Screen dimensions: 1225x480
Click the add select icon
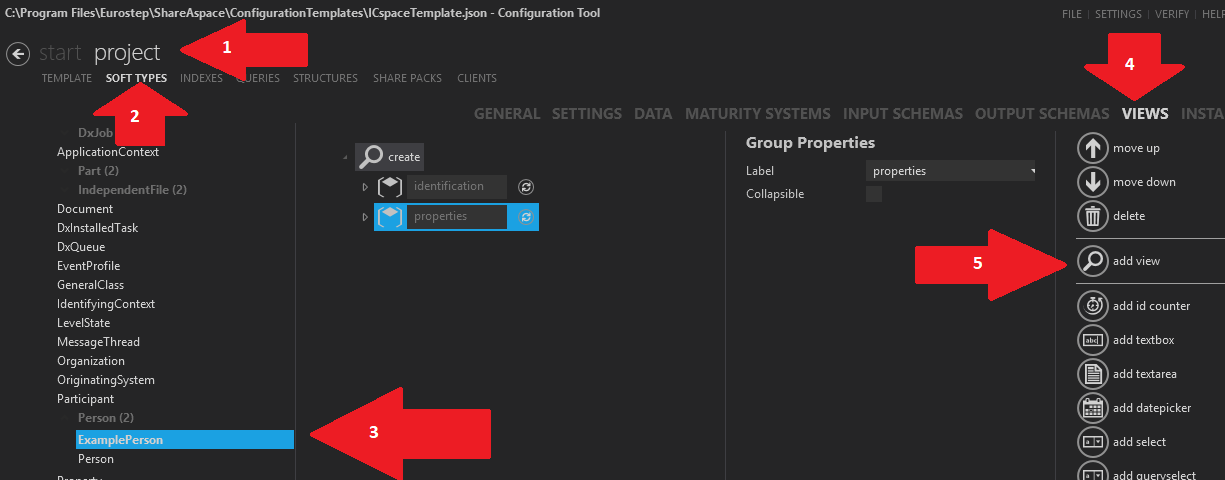1093,442
